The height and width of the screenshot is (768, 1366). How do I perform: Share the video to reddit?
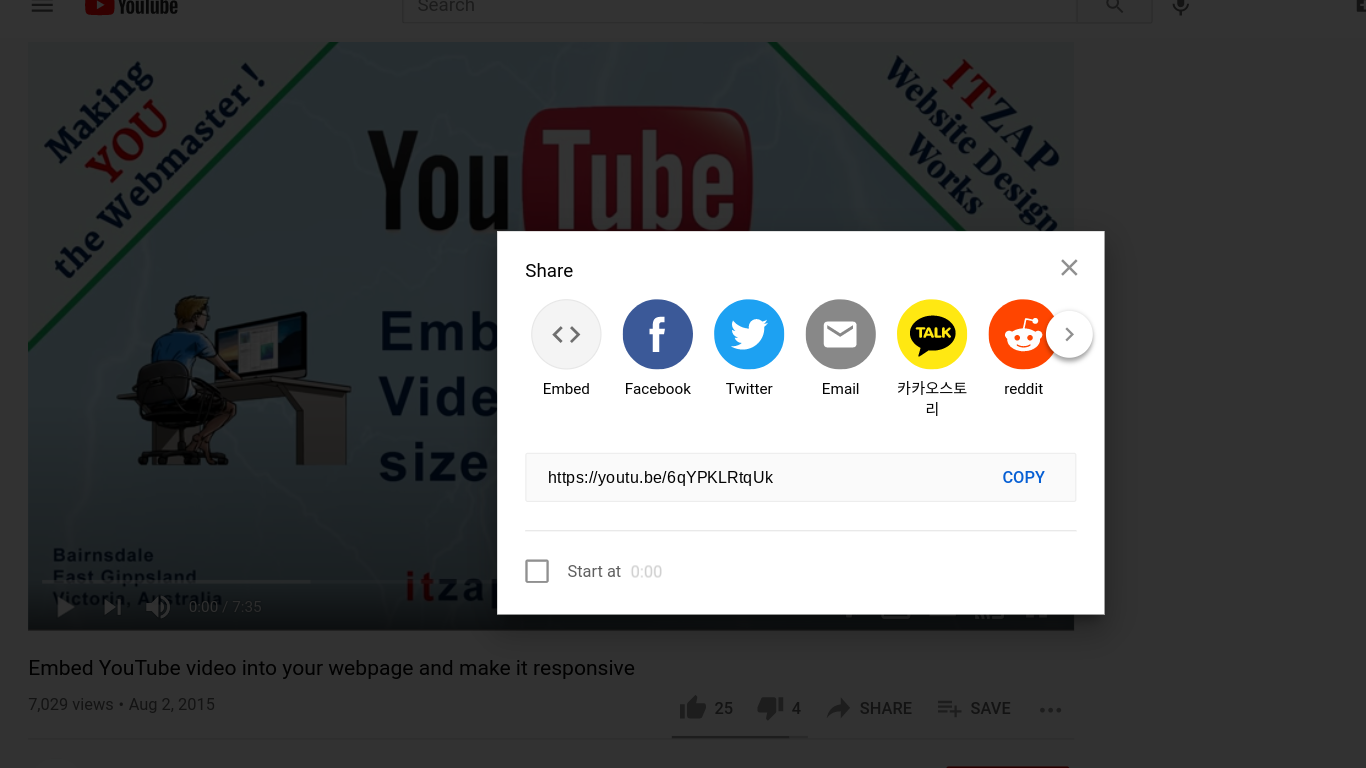pos(1021,335)
